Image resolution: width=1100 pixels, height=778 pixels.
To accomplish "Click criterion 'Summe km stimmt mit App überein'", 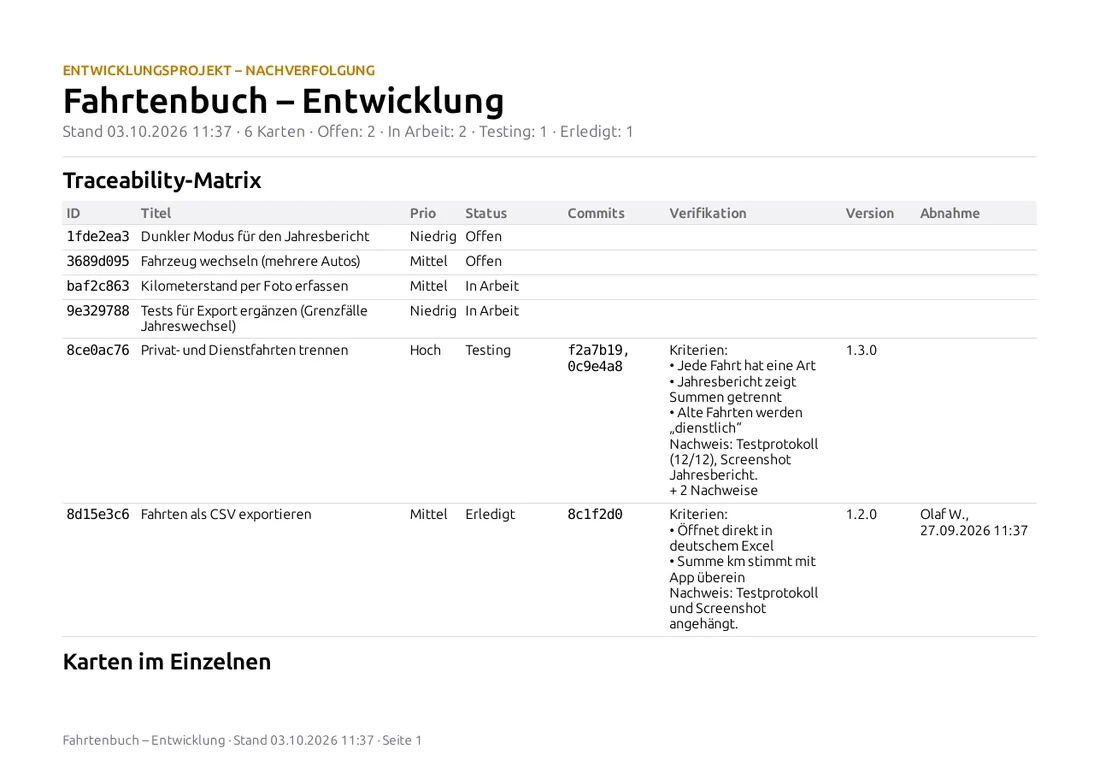I will pyautogui.click(x=742, y=569).
